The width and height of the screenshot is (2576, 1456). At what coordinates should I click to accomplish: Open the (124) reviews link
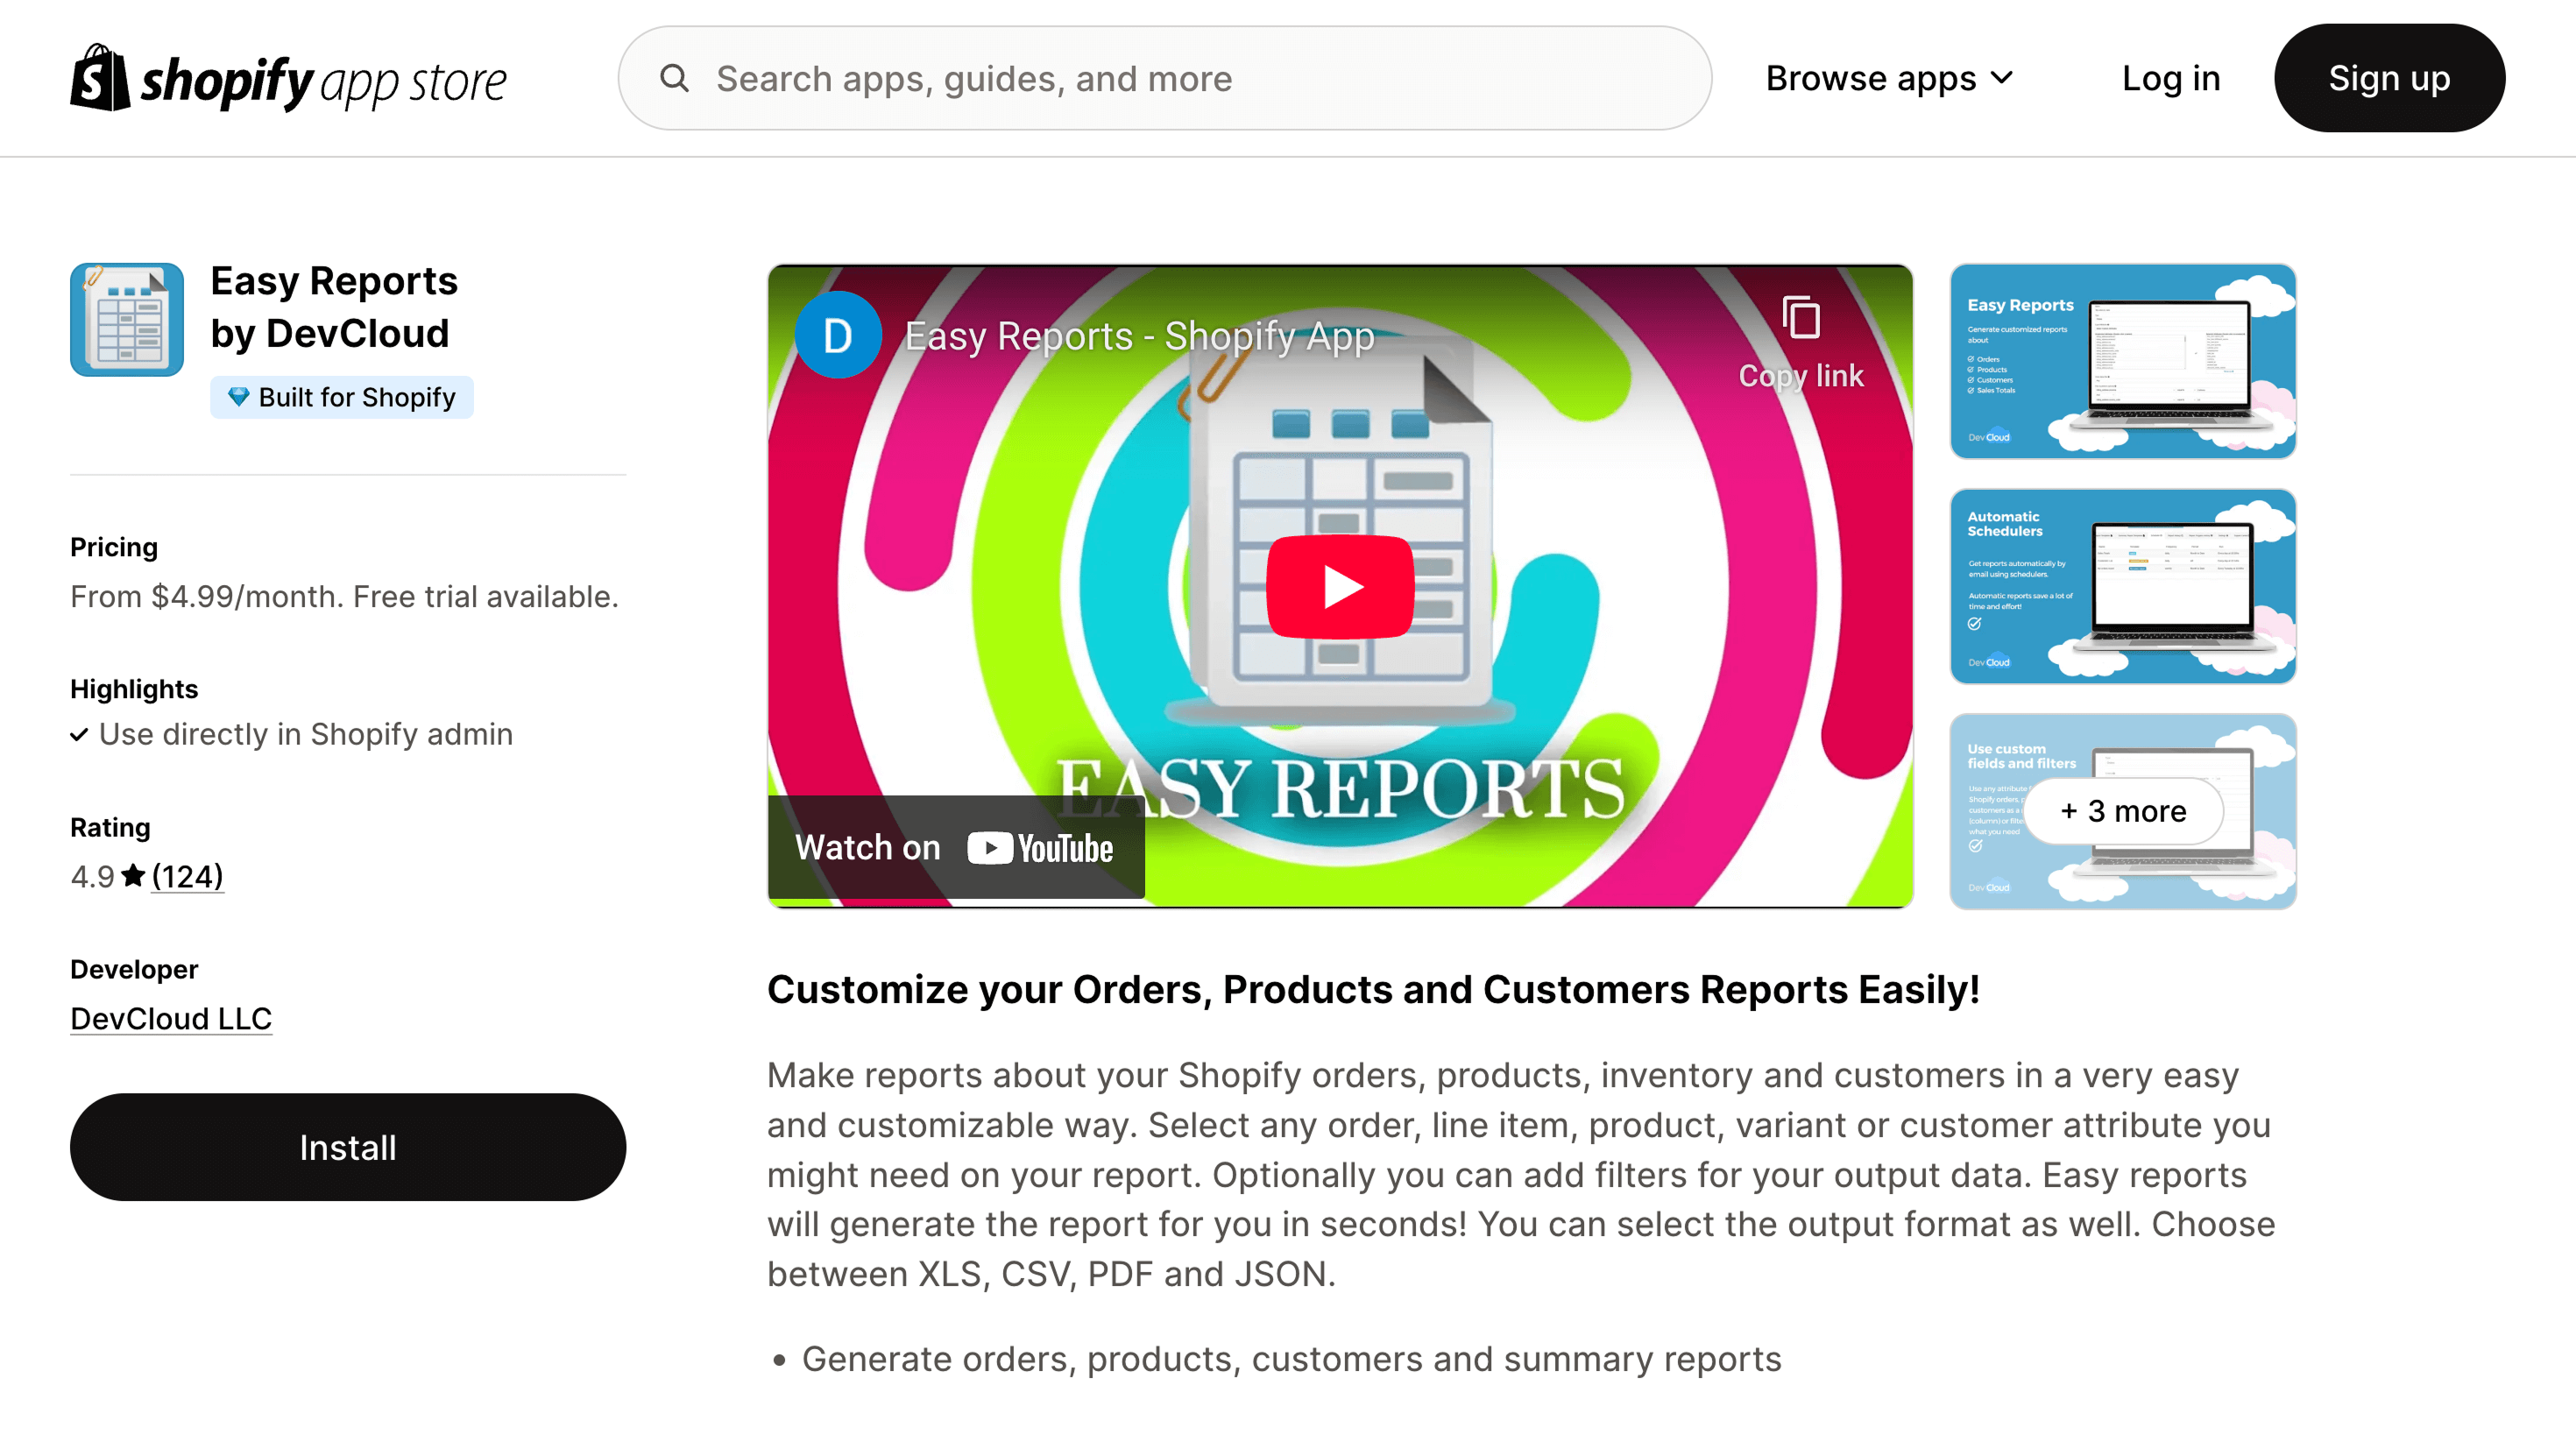[187, 876]
